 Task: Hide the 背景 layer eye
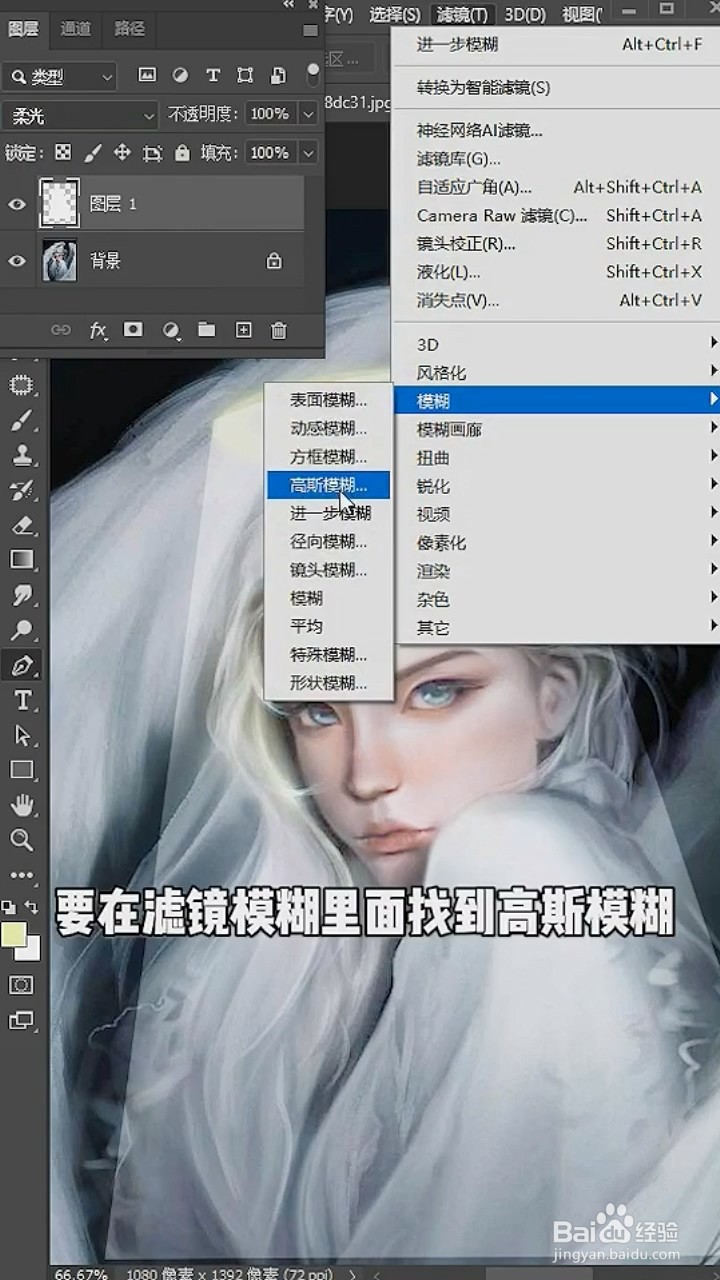(x=17, y=261)
